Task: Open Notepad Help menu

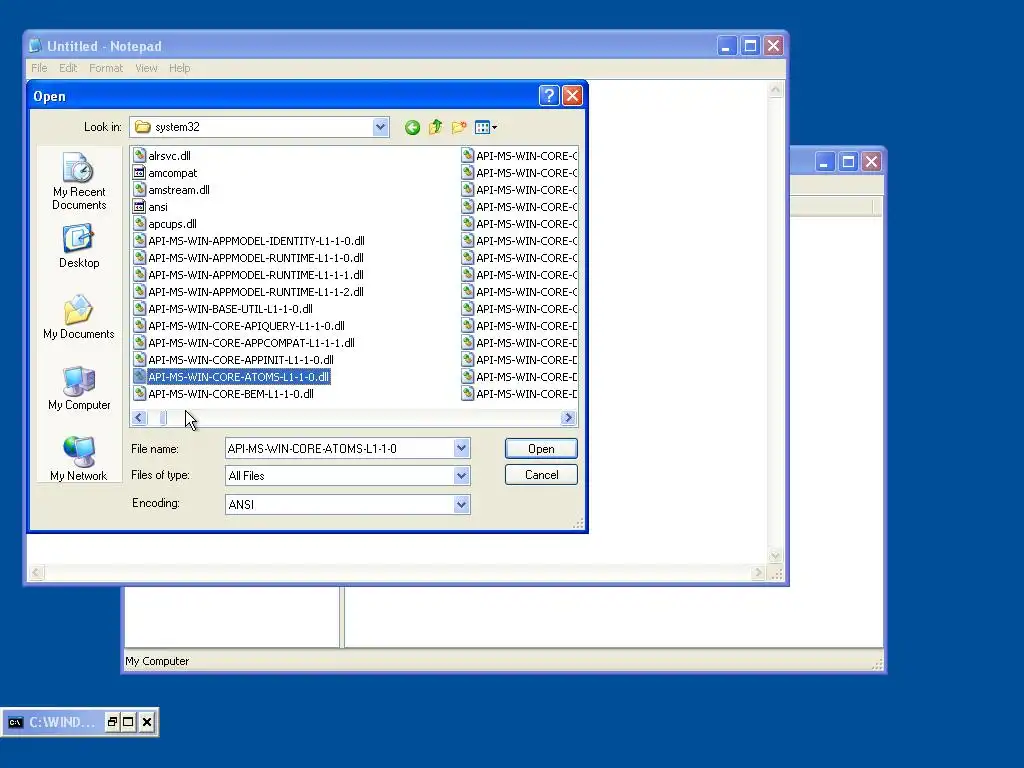Action: click(x=180, y=68)
